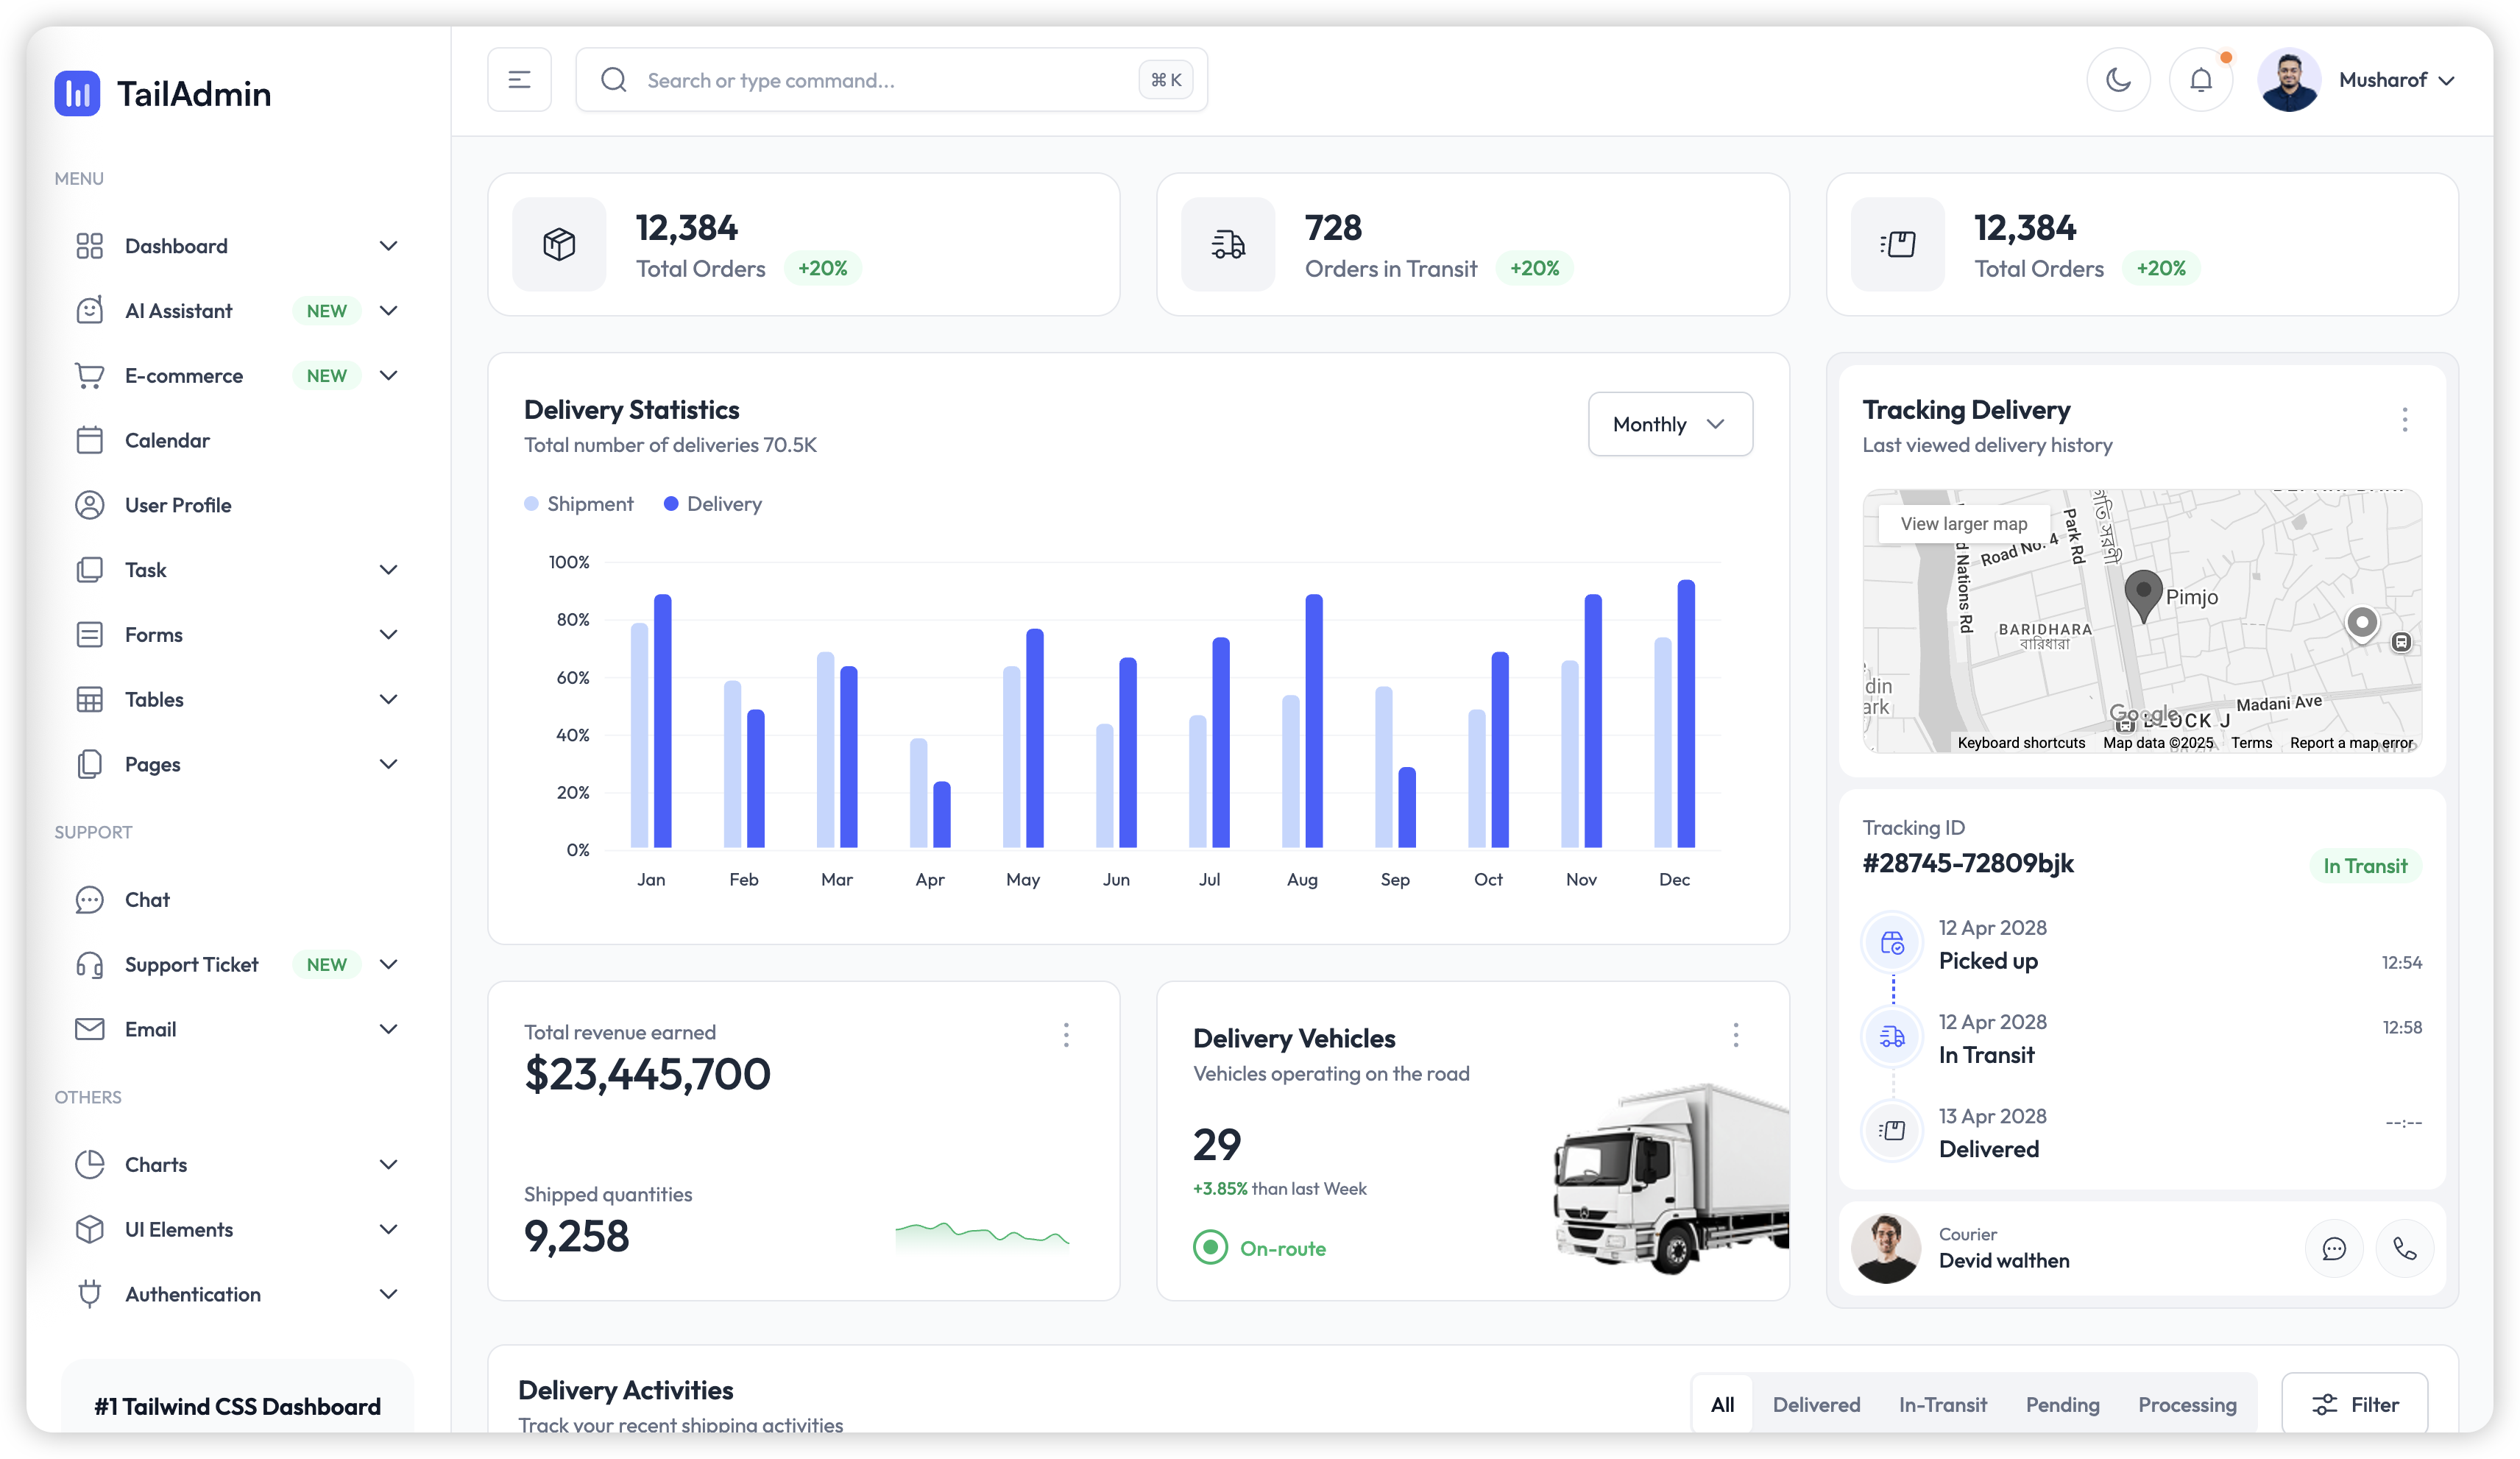Switch to the Pending activities tab
This screenshot has width=2520, height=1459.
(x=2062, y=1404)
